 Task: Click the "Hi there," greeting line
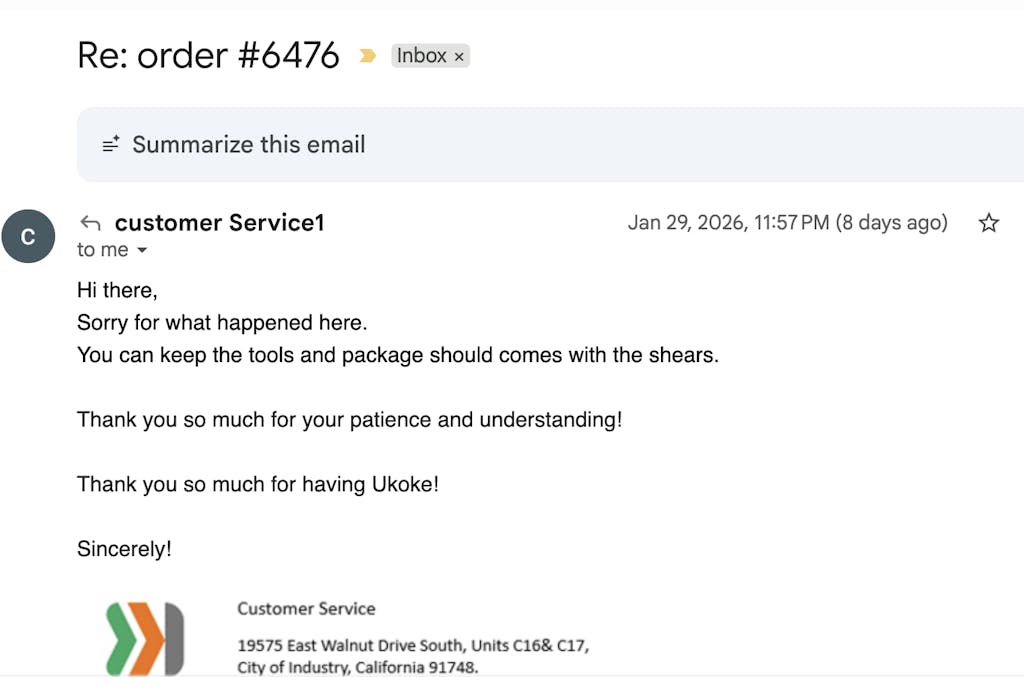[117, 291]
